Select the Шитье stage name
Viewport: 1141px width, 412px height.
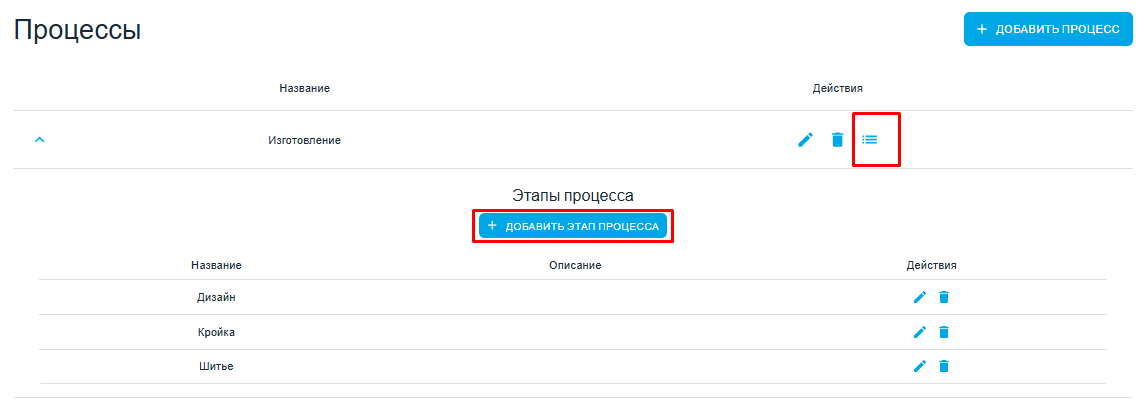tap(216, 366)
